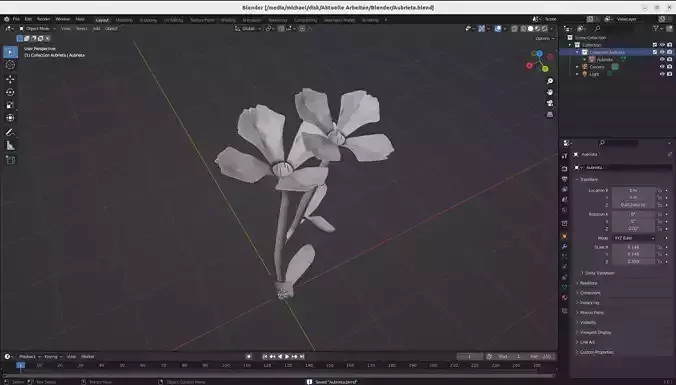The height and width of the screenshot is (385, 676).
Task: Expand the Relations panel
Action: (587, 283)
